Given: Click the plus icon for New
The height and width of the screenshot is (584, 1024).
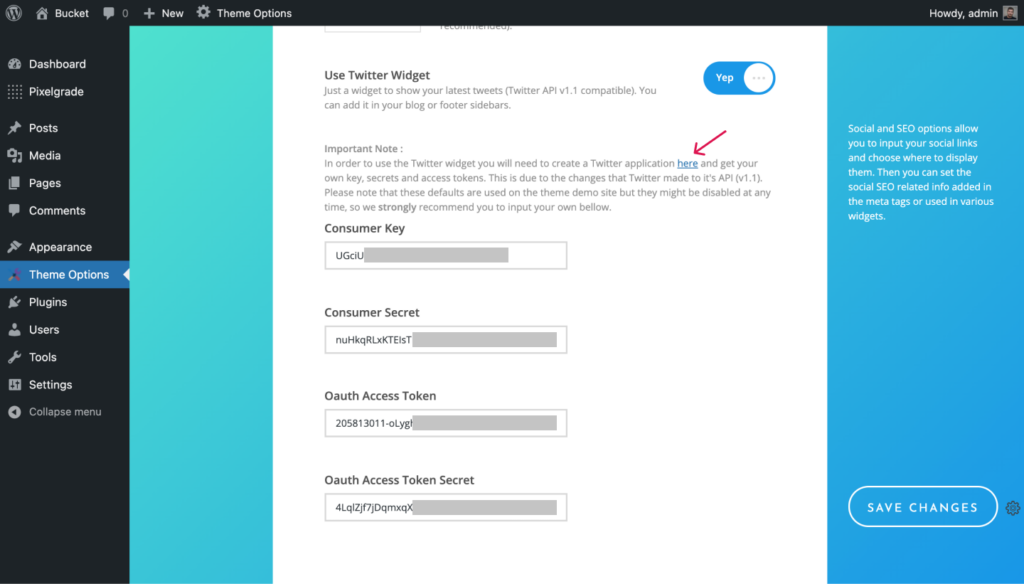Looking at the screenshot, I should (149, 13).
